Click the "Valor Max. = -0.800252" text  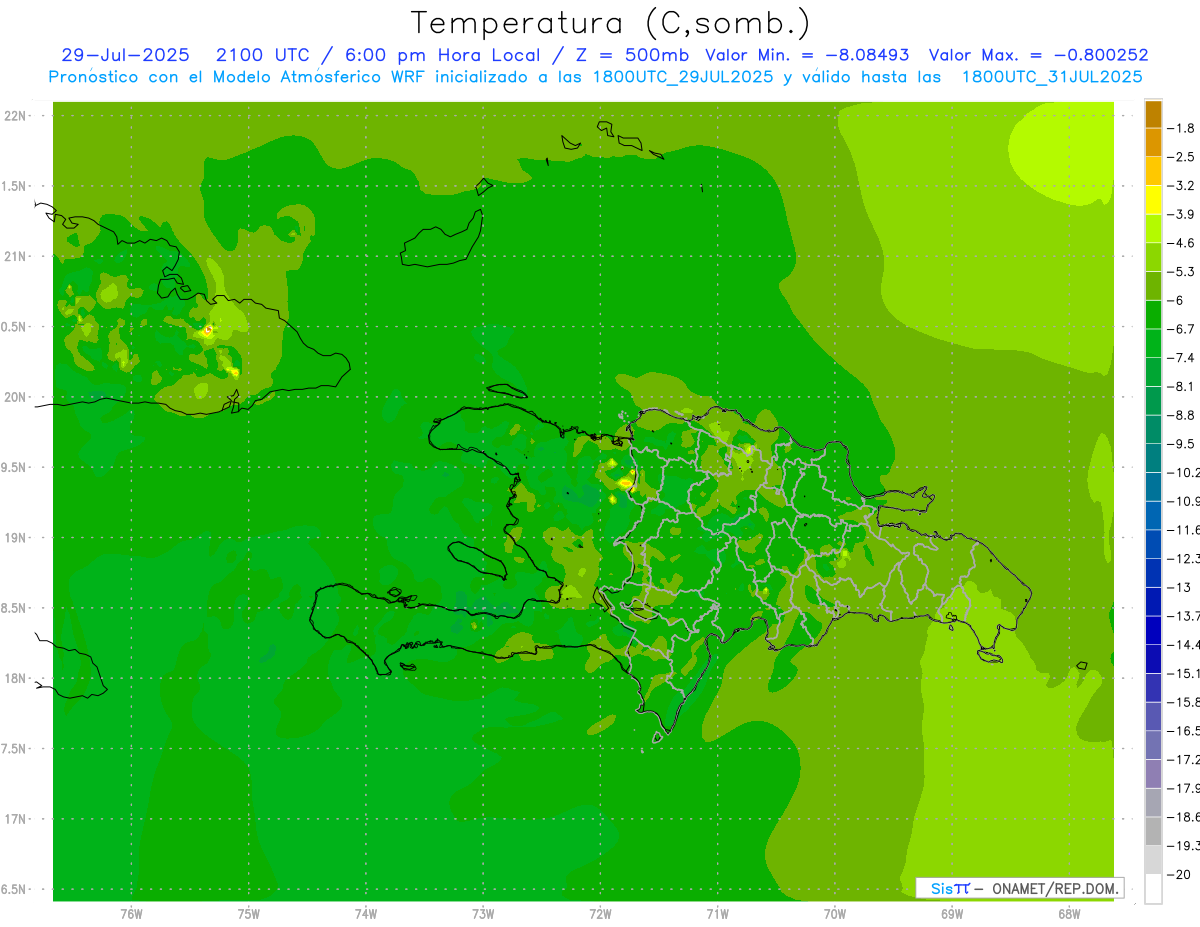[x=1038, y=55]
